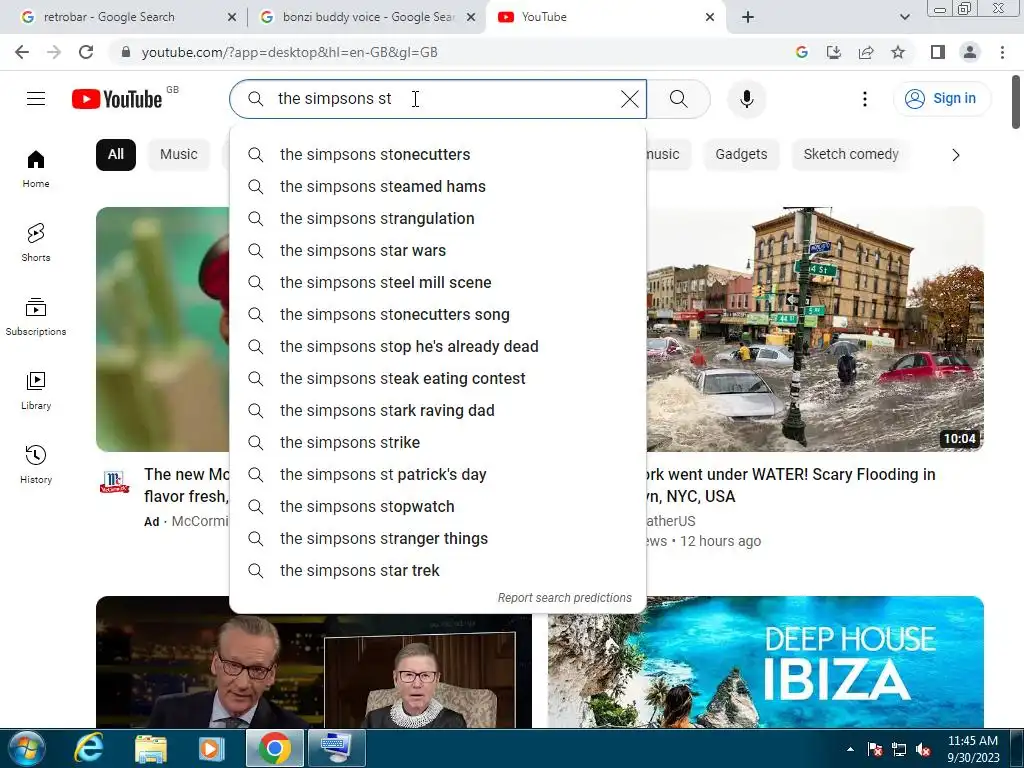Screen dimensions: 1024x768
Task: Launch Internet Explorer from taskbar
Action: [x=88, y=748]
